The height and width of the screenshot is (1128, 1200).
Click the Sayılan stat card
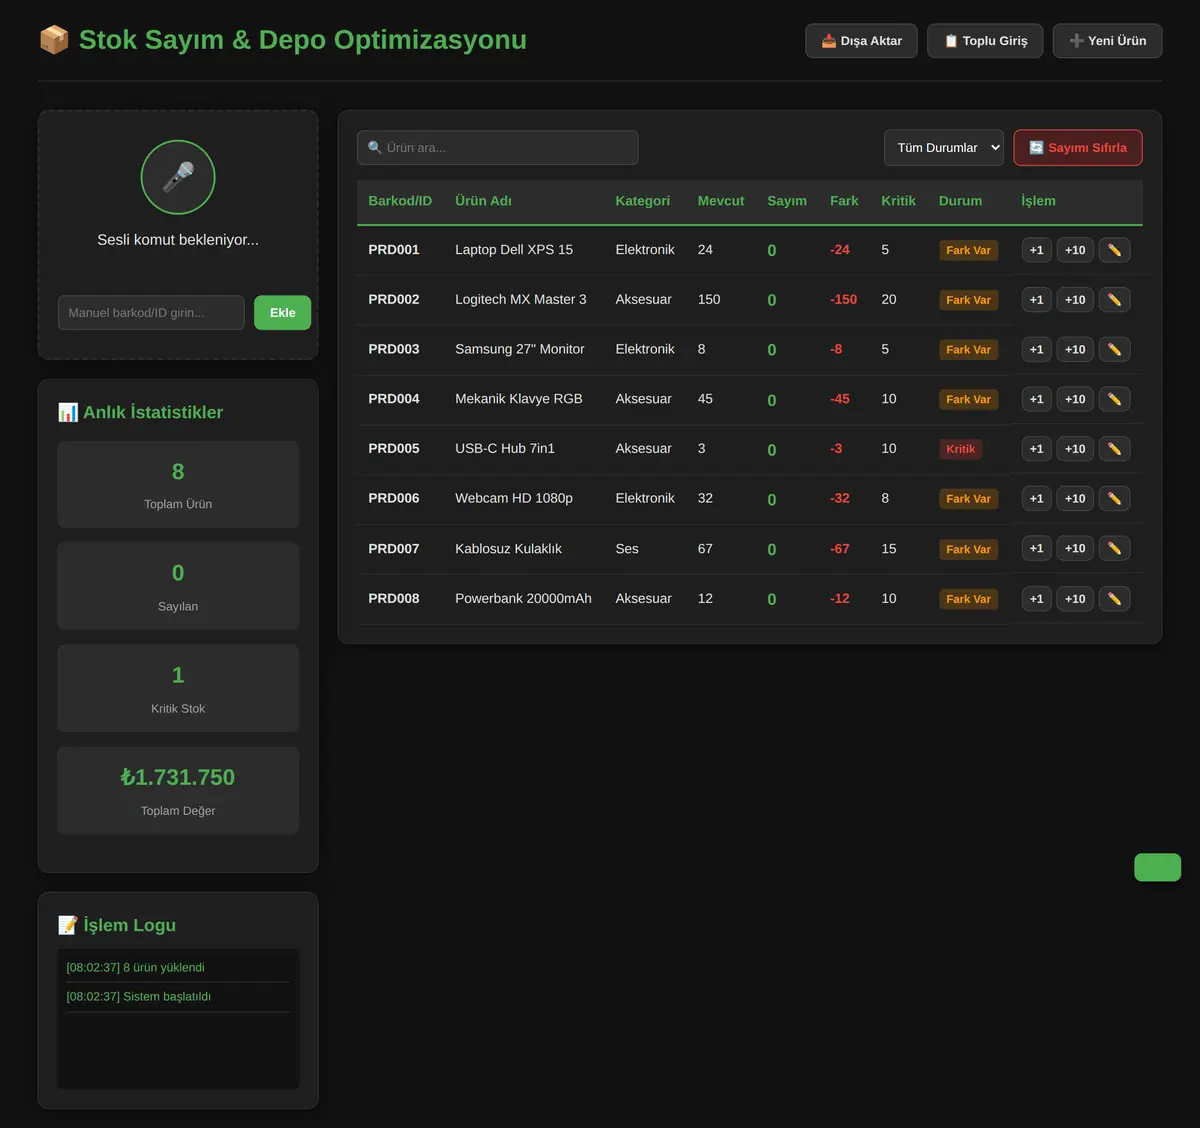(178, 587)
